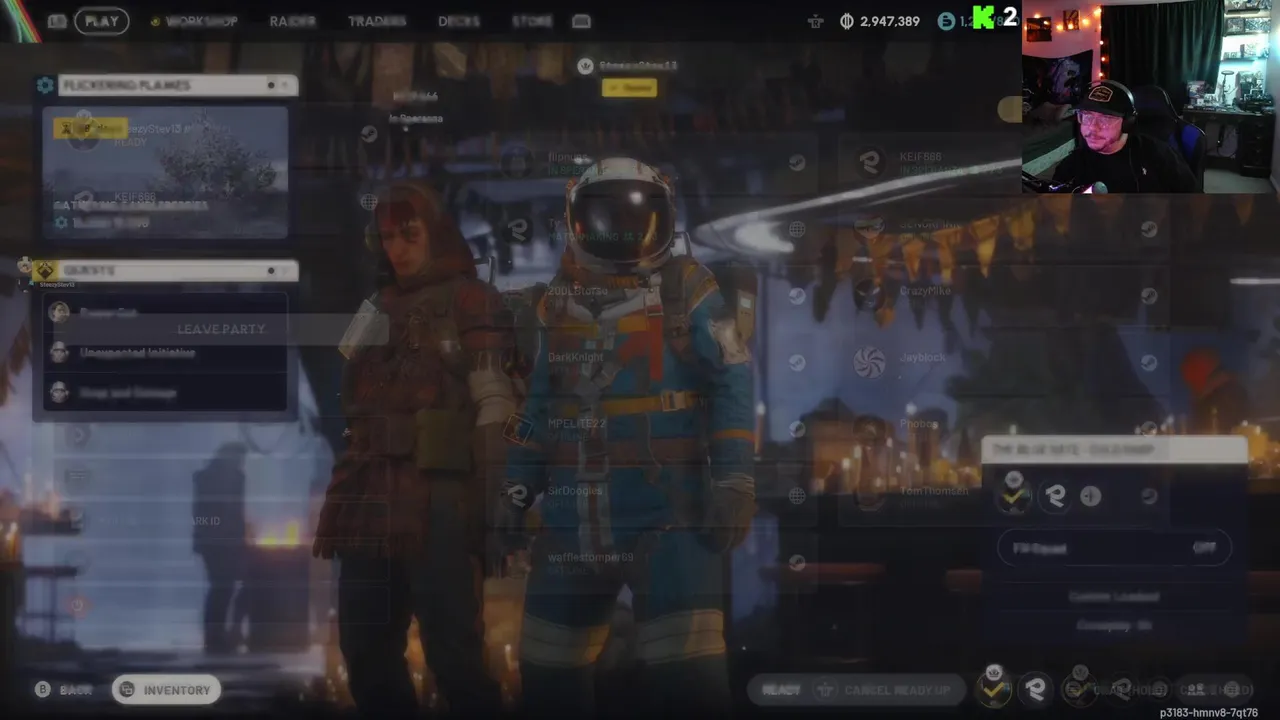
Task: Toggle the Fill Squad OFF switch
Action: [1114, 548]
